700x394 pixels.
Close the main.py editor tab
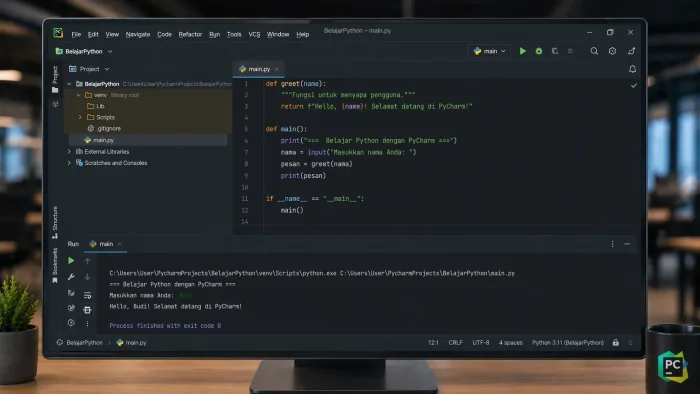click(x=277, y=69)
